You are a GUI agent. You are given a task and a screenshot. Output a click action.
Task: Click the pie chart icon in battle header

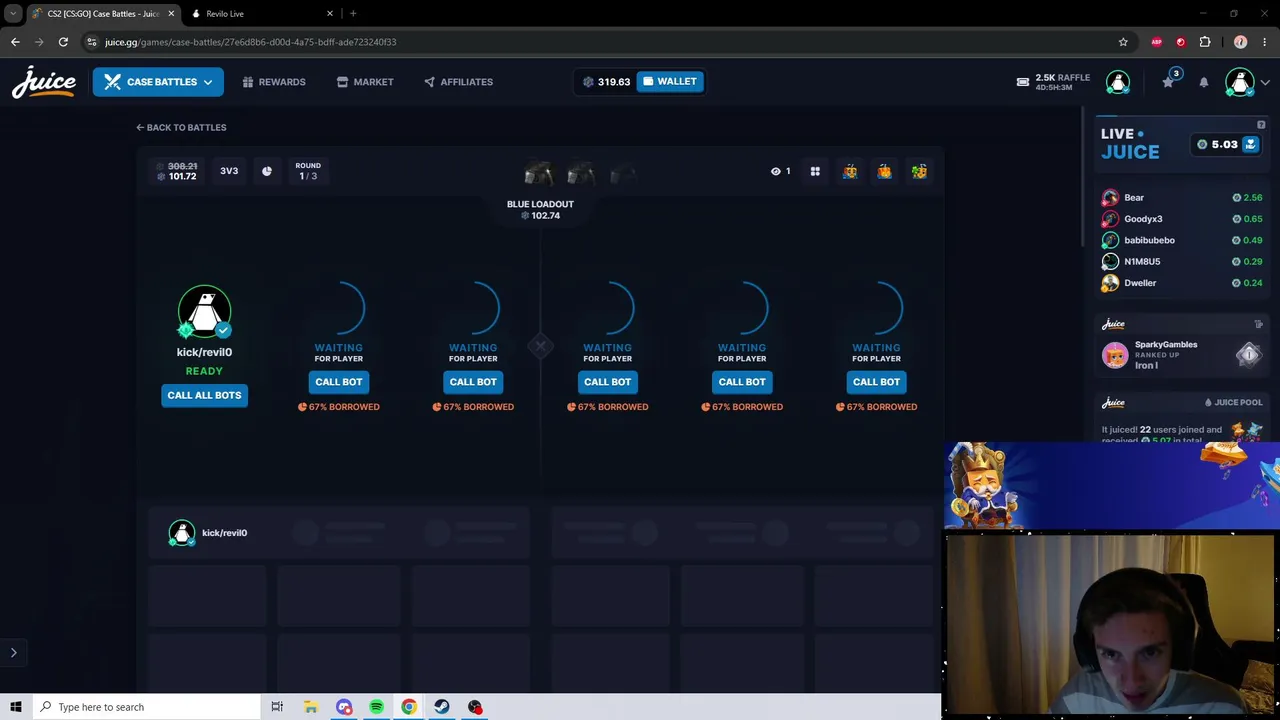[267, 171]
